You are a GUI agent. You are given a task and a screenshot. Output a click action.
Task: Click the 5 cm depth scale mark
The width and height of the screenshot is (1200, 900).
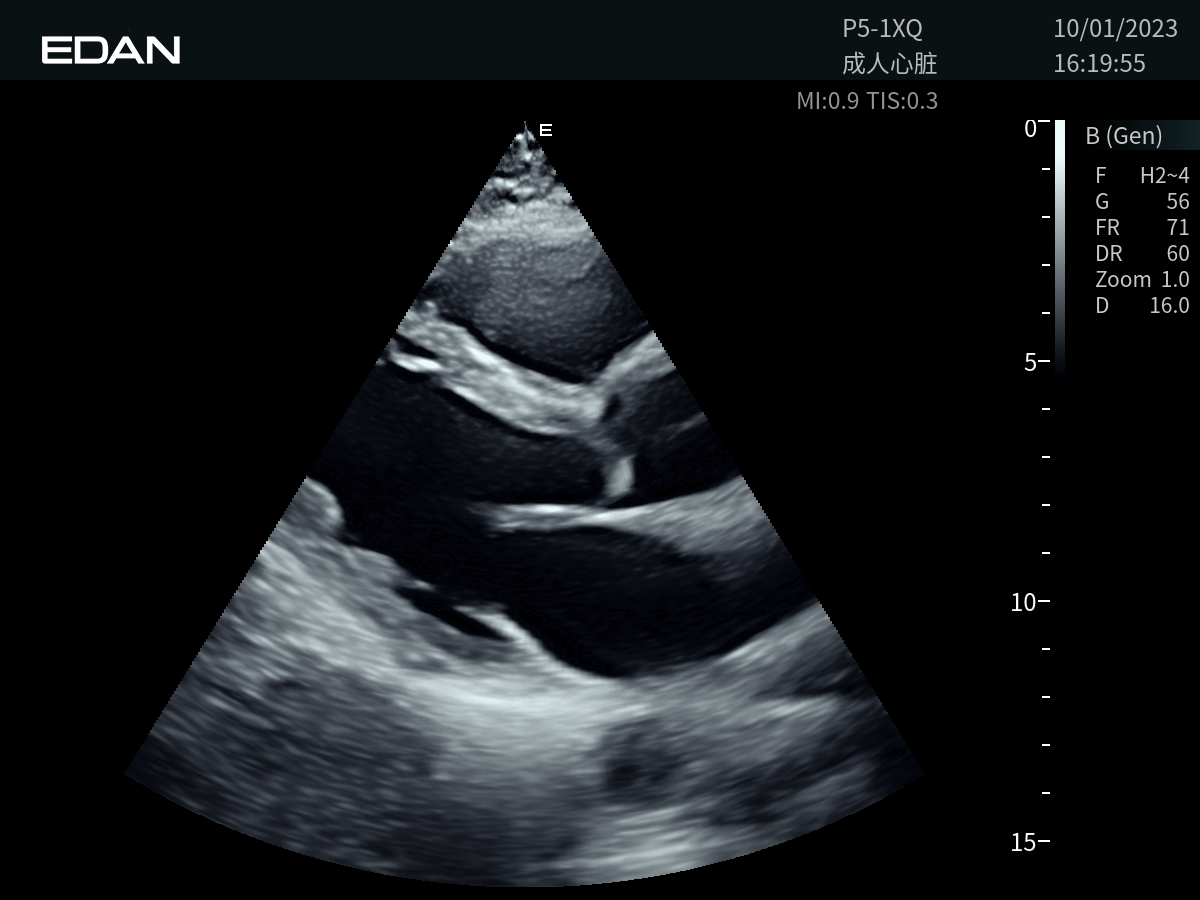[1031, 362]
